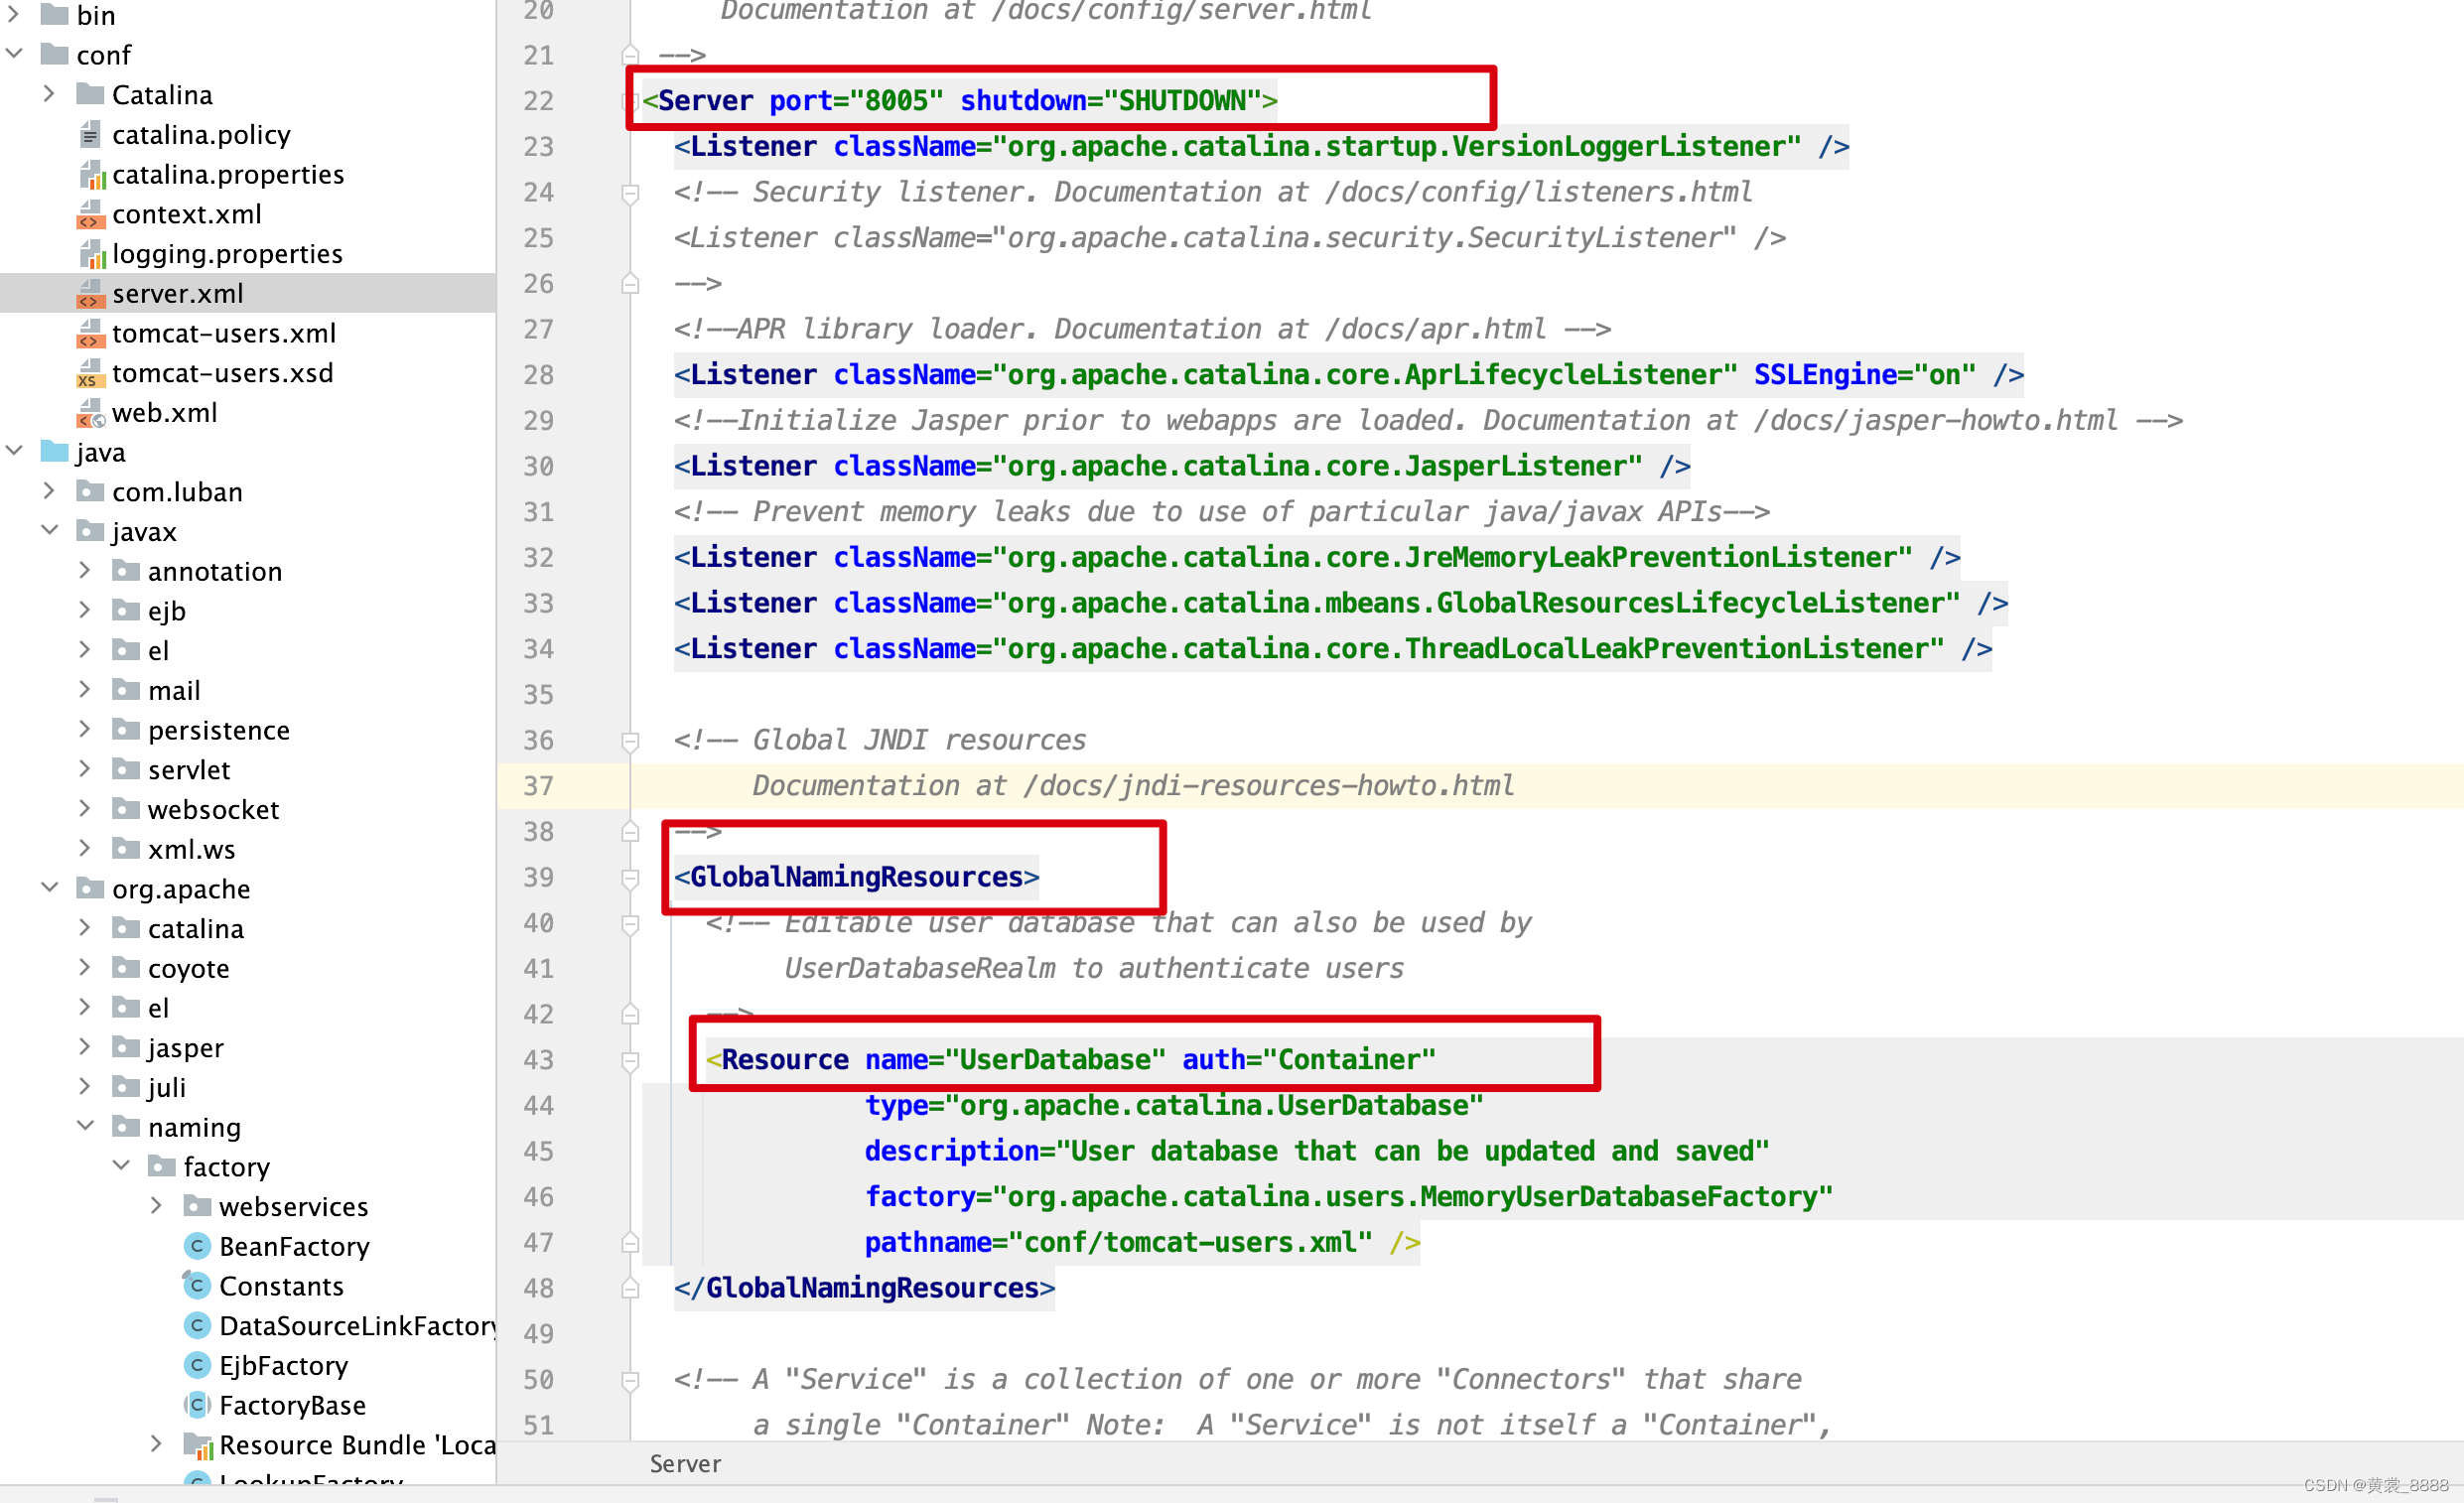This screenshot has width=2464, height=1503.
Task: Expand the bin folder chevron
Action: point(14,15)
